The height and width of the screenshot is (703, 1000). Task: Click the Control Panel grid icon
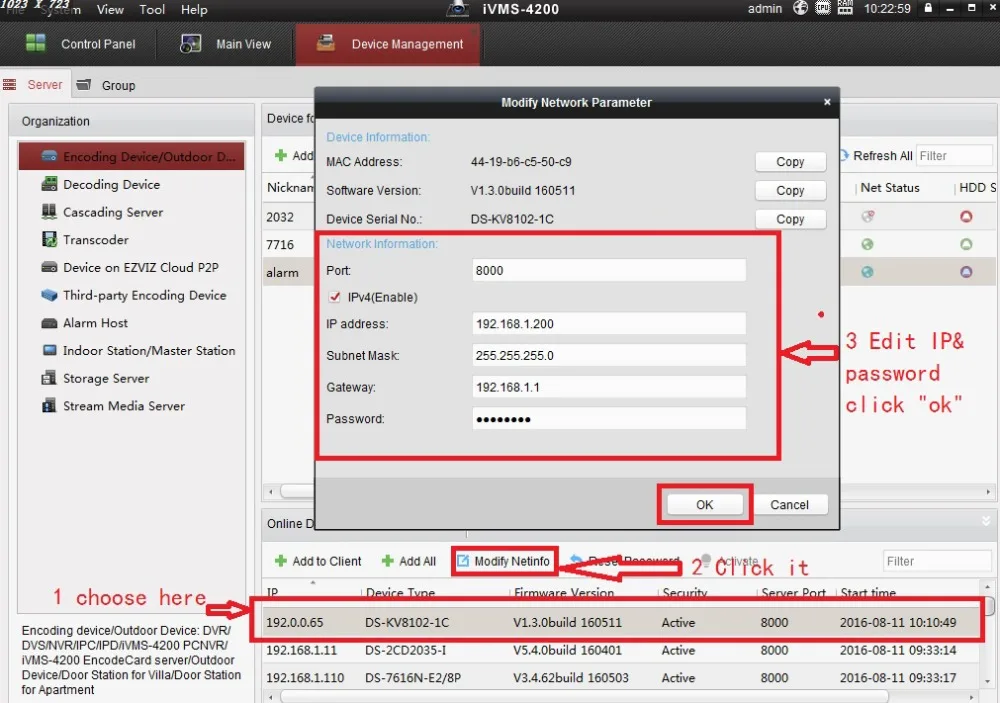click(36, 43)
